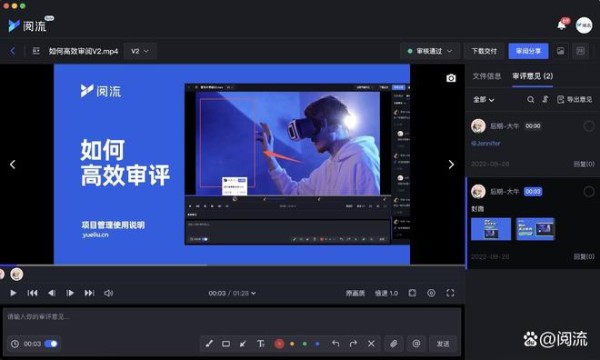This screenshot has width=600, height=360.
Task: Search comments with the magnifier icon
Action: click(x=530, y=100)
